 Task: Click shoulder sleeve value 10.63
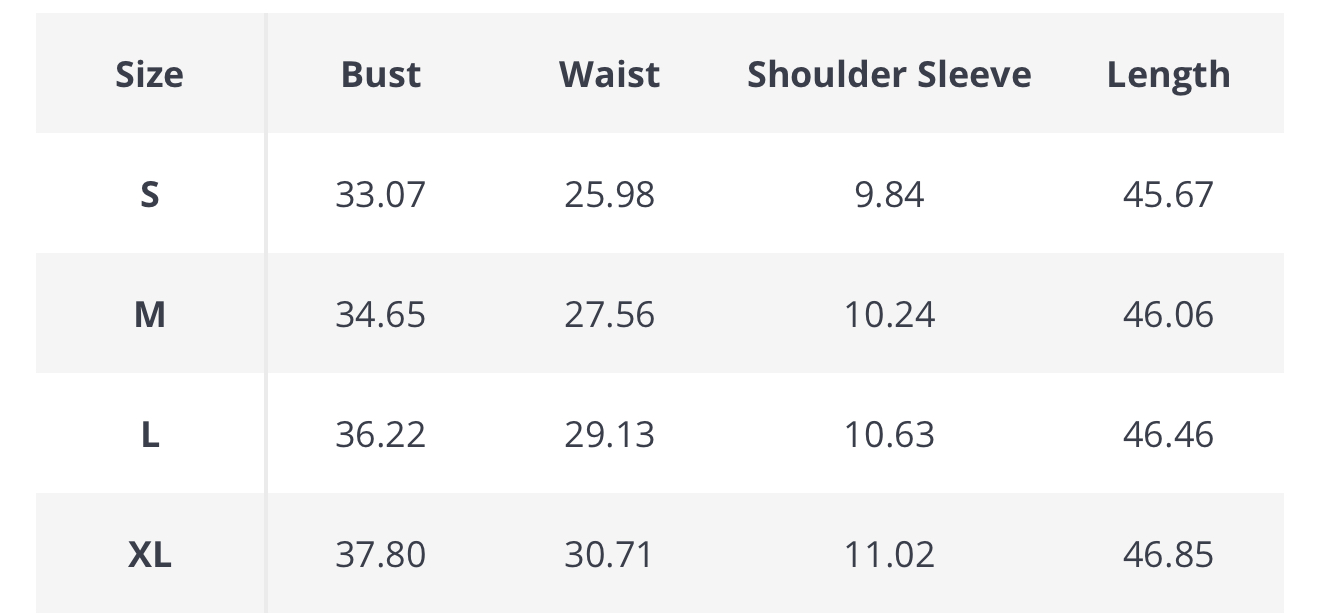889,435
